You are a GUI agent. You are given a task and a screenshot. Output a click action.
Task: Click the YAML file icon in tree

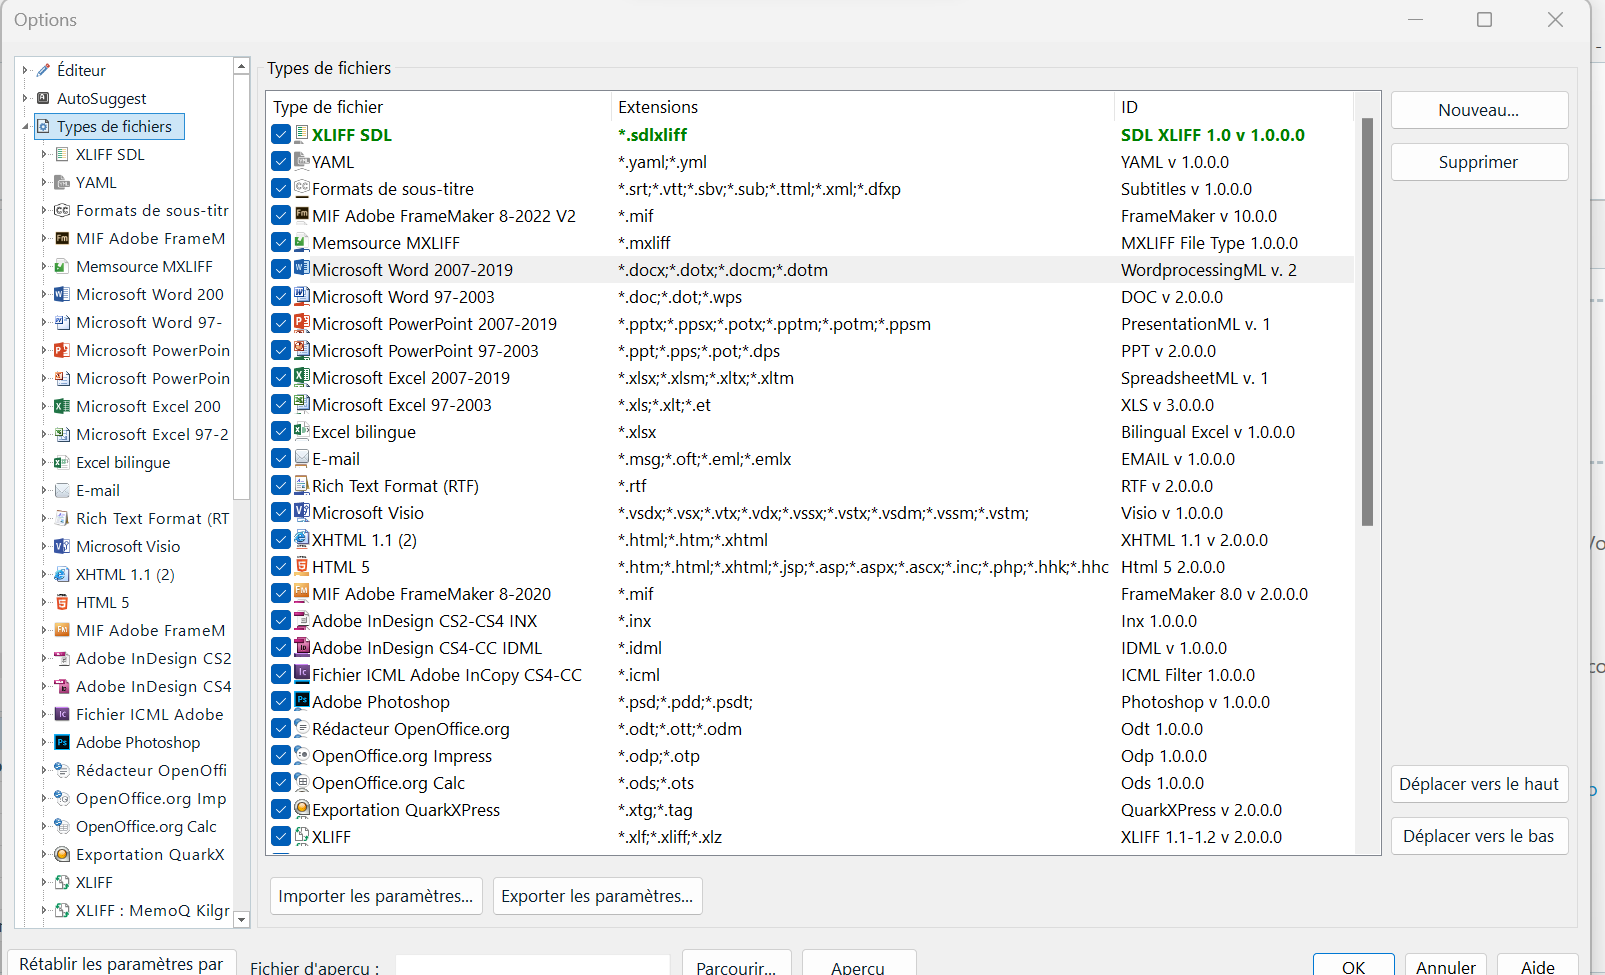point(62,182)
